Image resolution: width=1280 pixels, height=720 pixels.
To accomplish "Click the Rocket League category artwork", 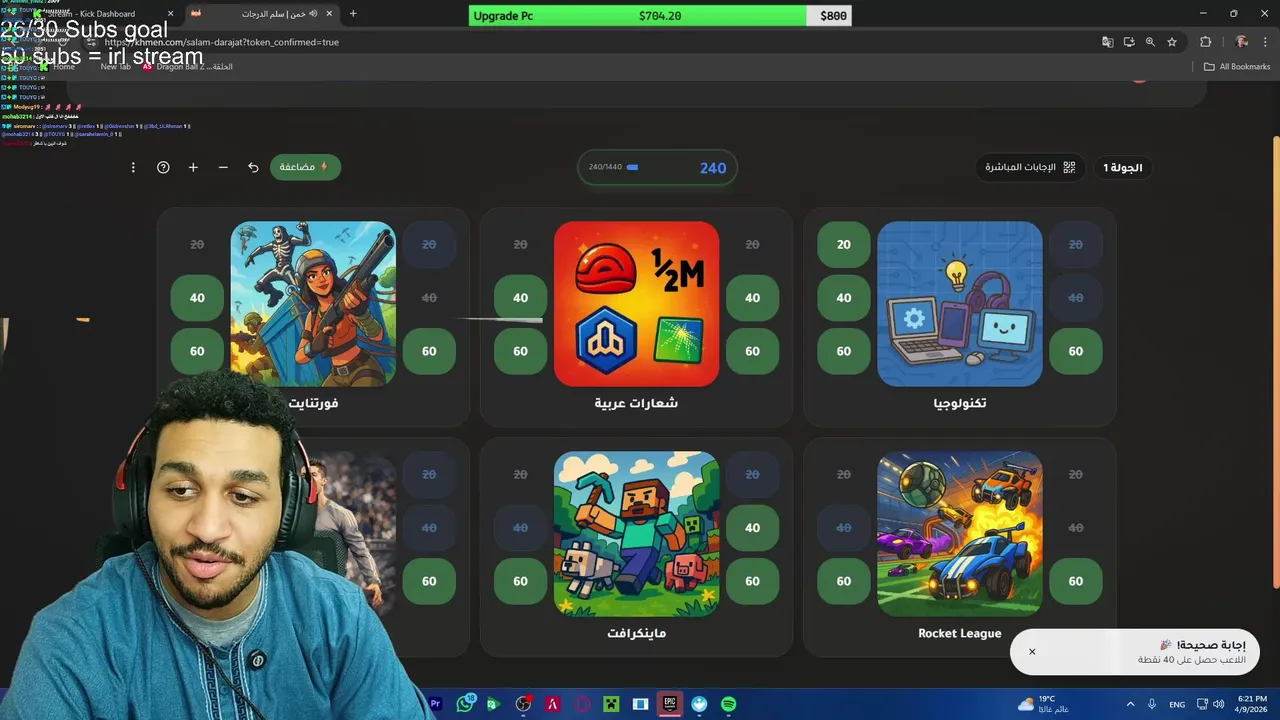I will (x=960, y=534).
